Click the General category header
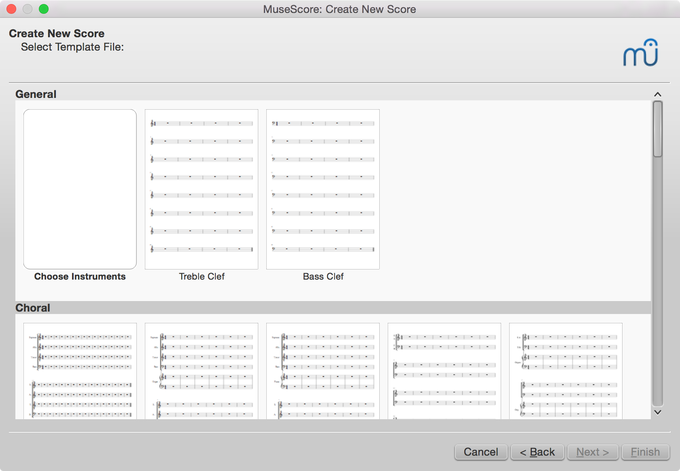Screen dimensions: 680x471 [36, 94]
